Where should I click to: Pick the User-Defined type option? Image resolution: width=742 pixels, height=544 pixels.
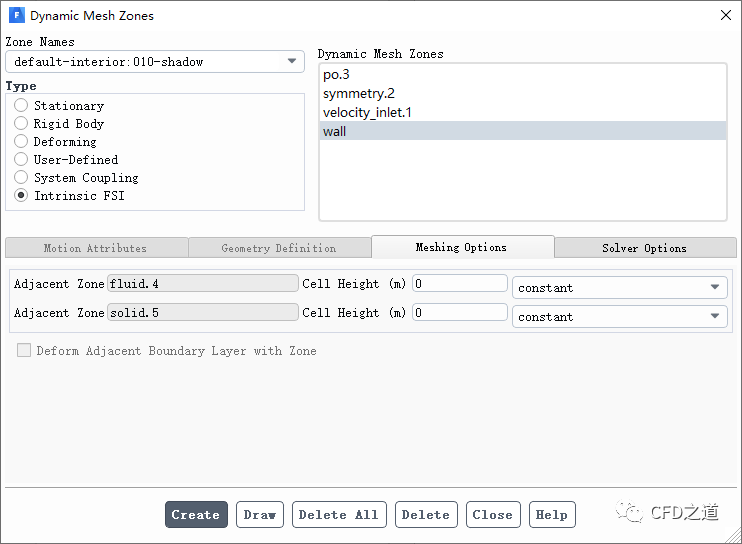21,160
